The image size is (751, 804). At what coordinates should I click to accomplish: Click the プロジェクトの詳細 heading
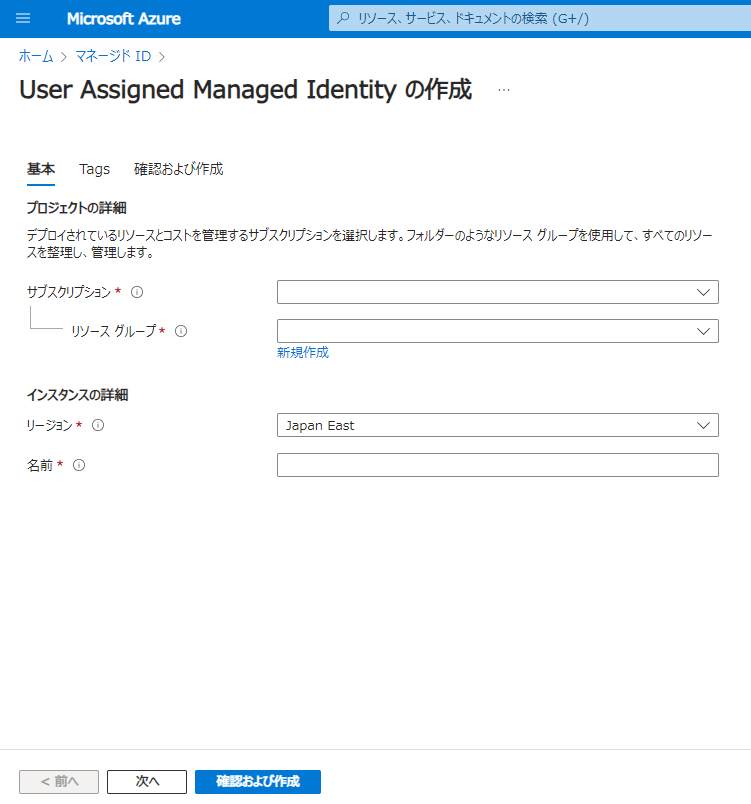(x=76, y=208)
